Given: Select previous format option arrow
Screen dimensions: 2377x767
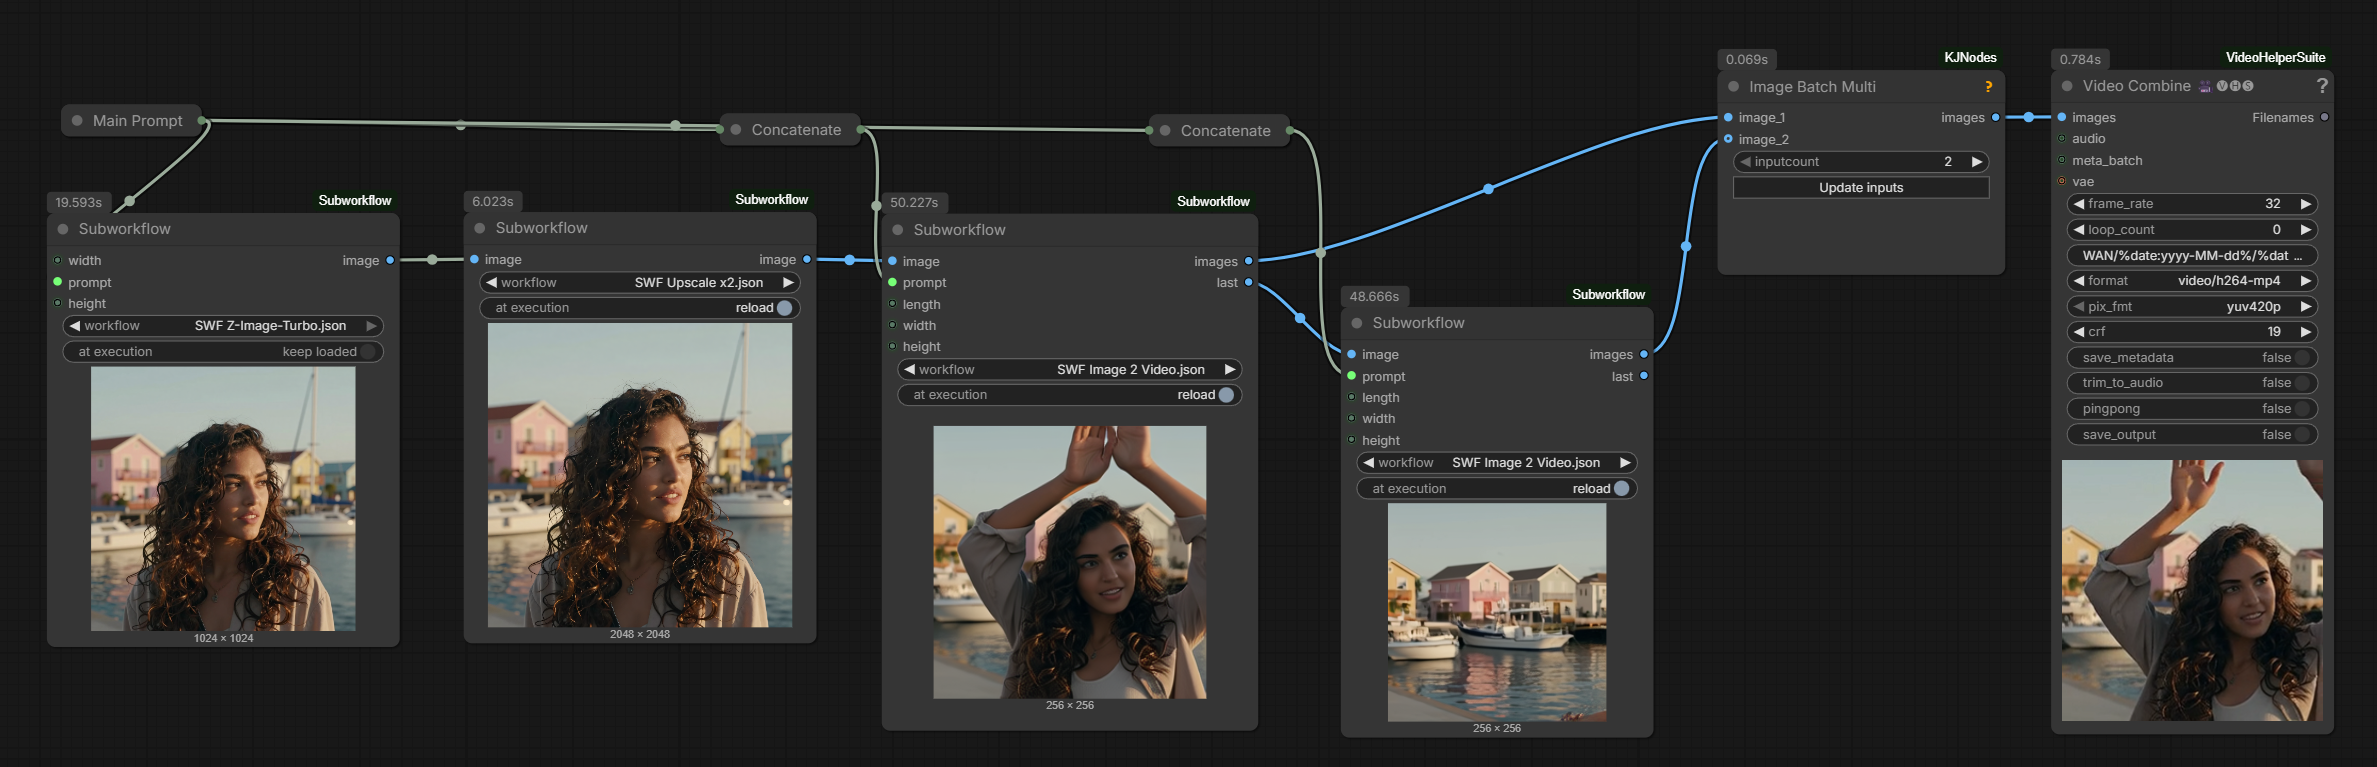Looking at the screenshot, I should coord(2079,281).
